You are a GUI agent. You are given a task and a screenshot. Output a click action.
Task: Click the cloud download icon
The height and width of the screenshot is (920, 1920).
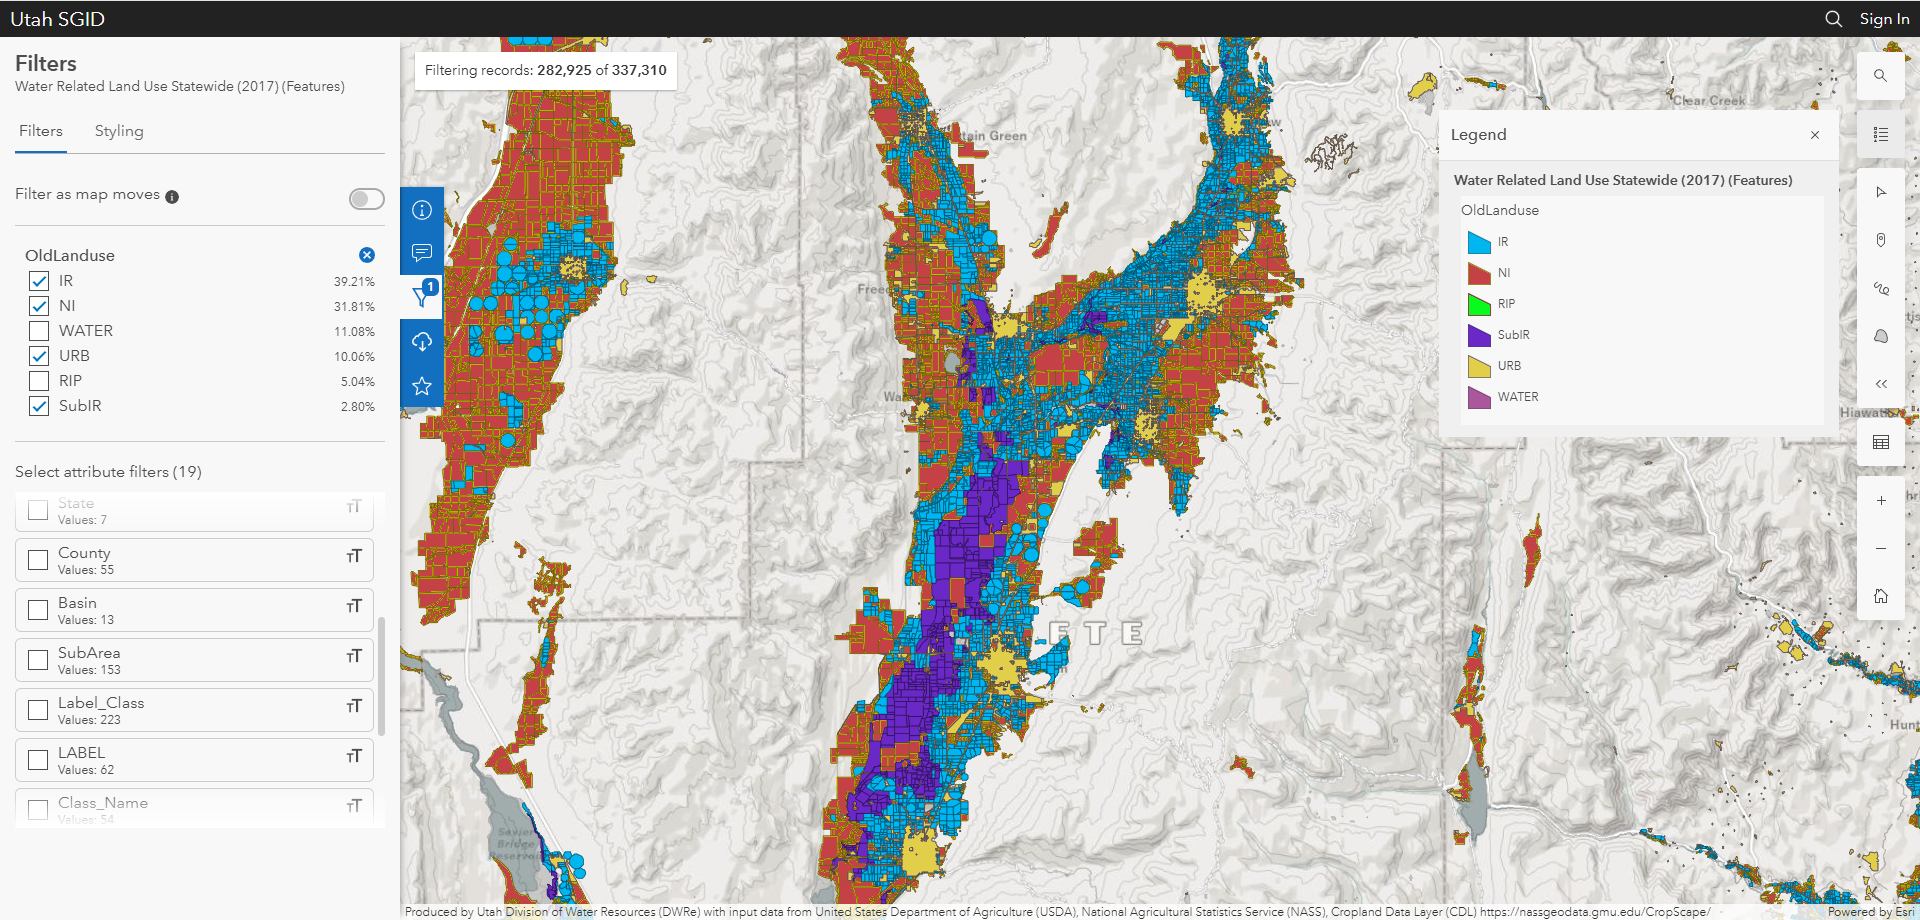[x=422, y=342]
